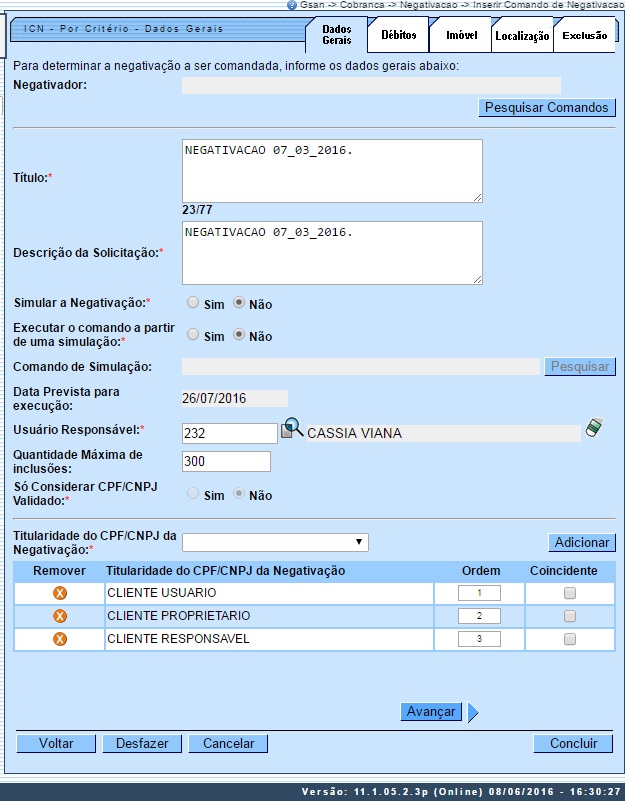Click the arrow icon beside Avançar
625x801 pixels.
coord(473,712)
